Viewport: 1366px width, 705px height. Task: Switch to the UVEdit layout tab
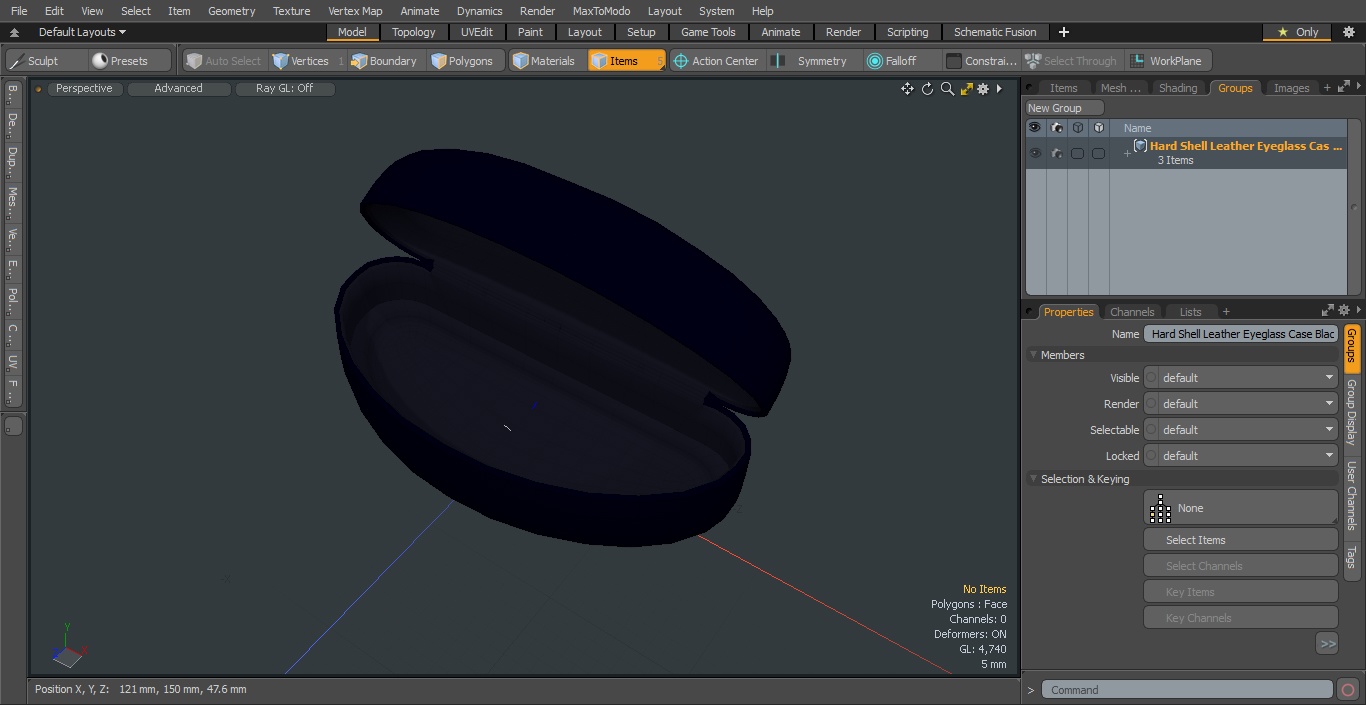[x=477, y=32]
